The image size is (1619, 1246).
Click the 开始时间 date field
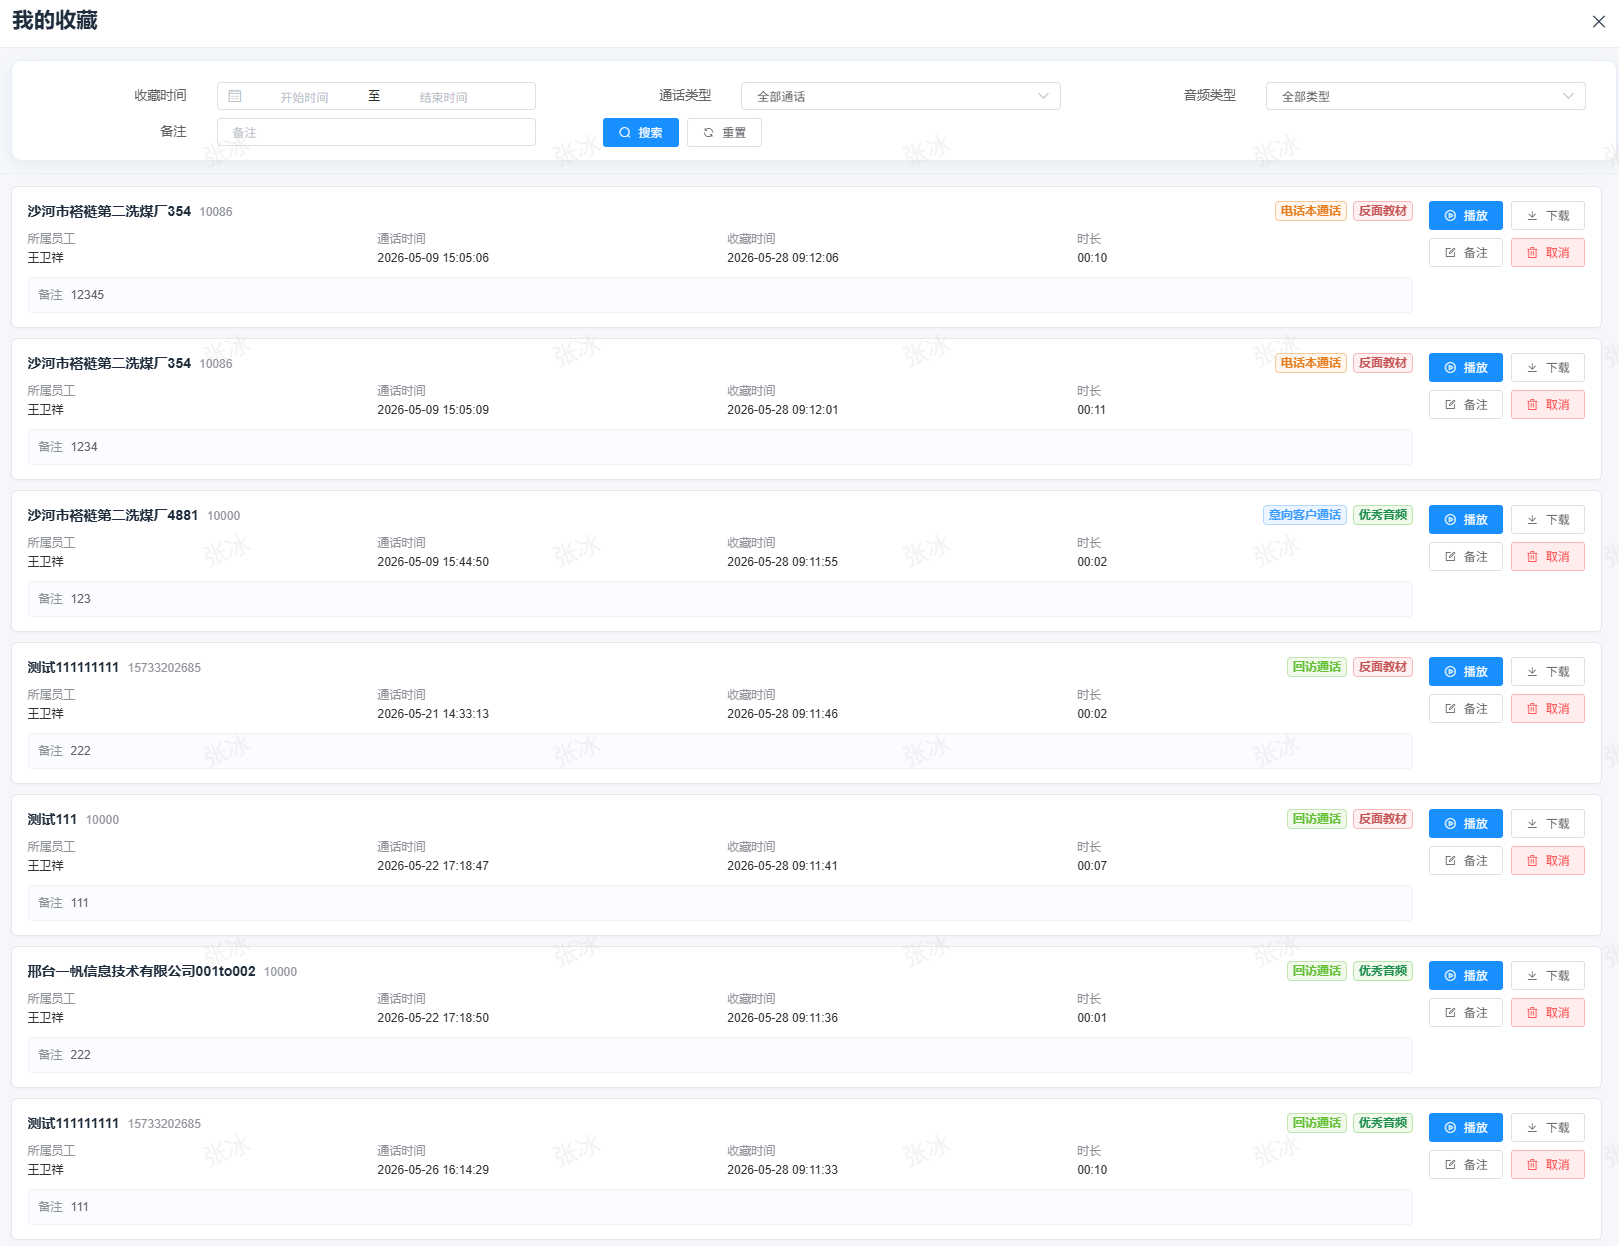coord(304,97)
